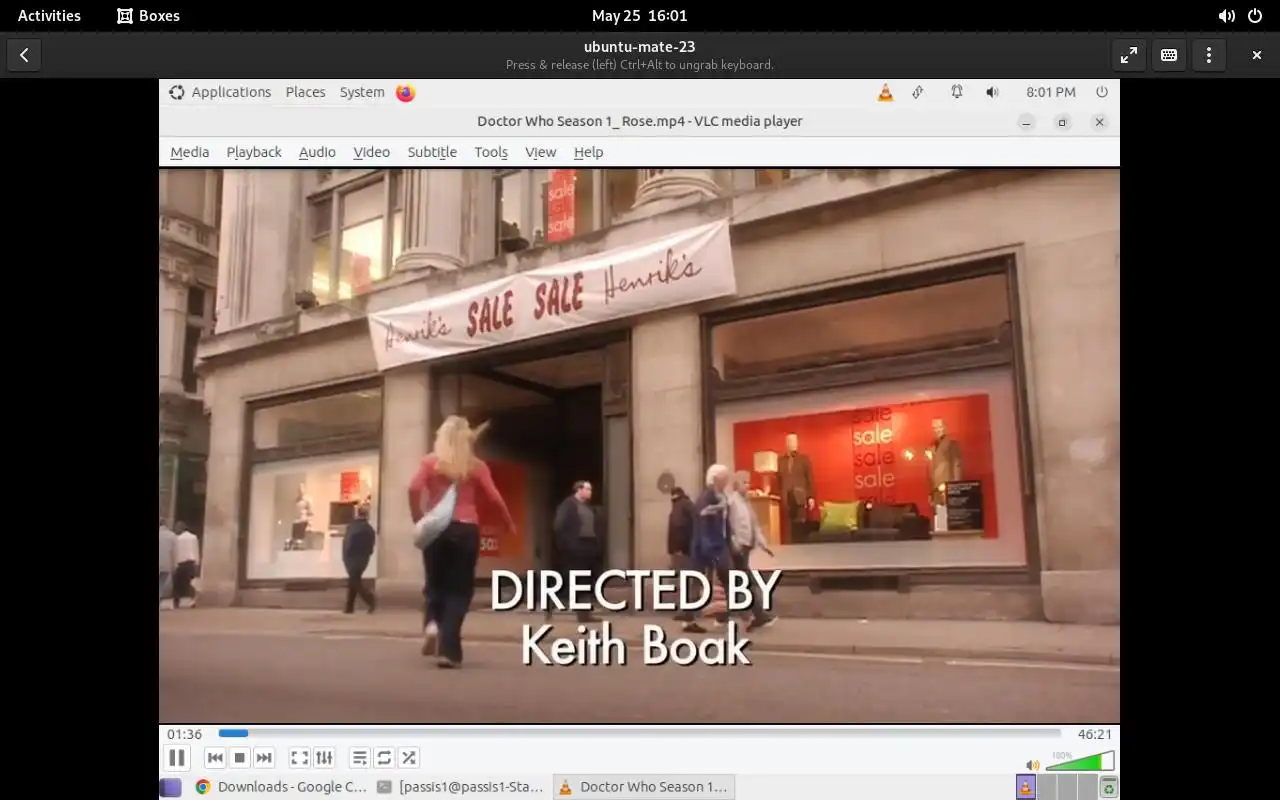The image size is (1280, 800).
Task: Open the Playback menu
Action: (x=254, y=152)
